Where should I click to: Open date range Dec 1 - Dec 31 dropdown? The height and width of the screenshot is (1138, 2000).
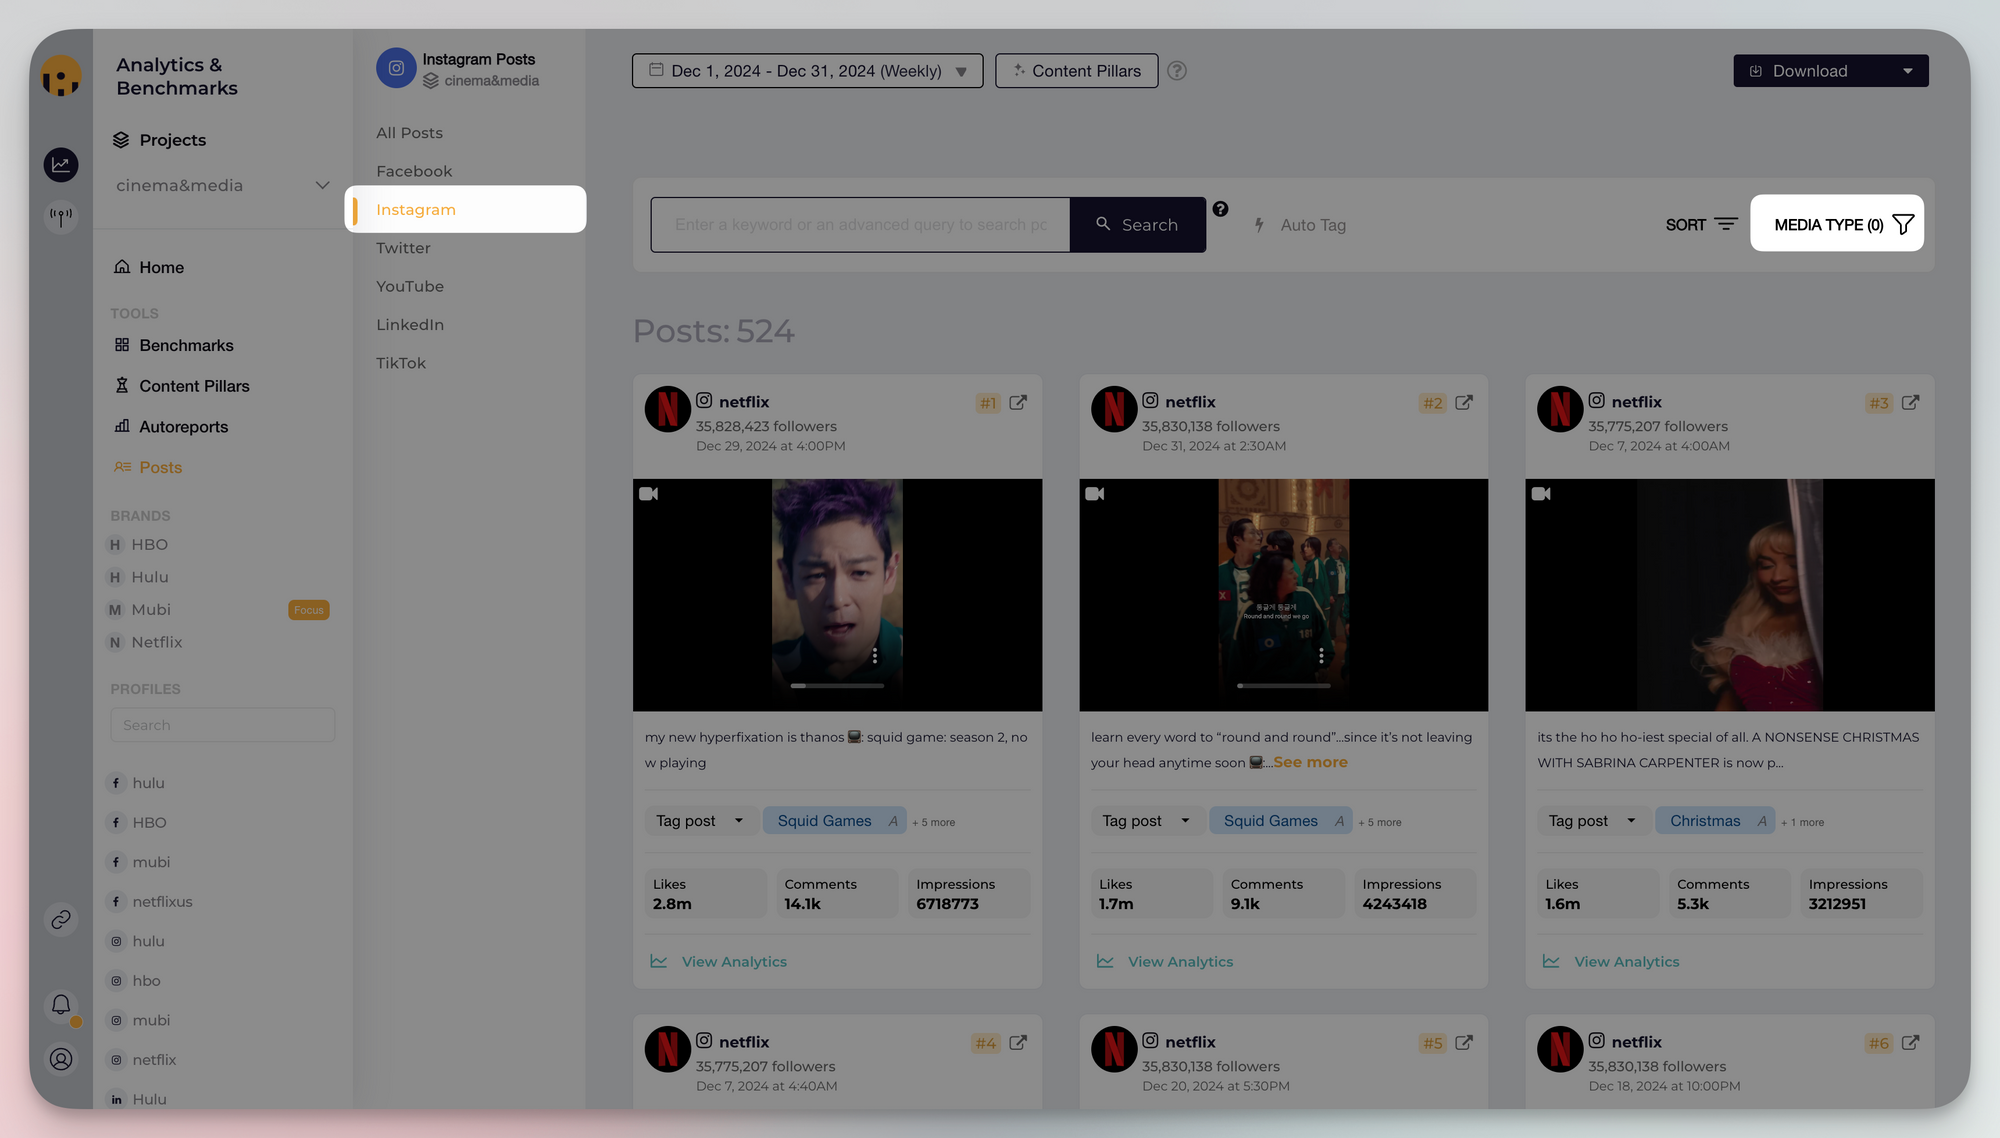(x=807, y=71)
